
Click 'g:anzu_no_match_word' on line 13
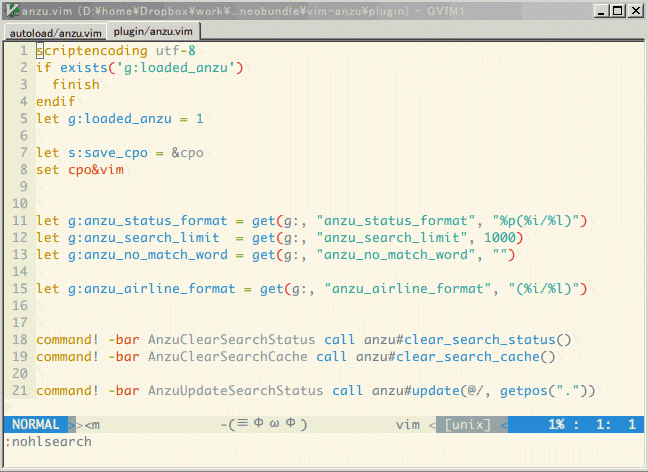tap(148, 255)
